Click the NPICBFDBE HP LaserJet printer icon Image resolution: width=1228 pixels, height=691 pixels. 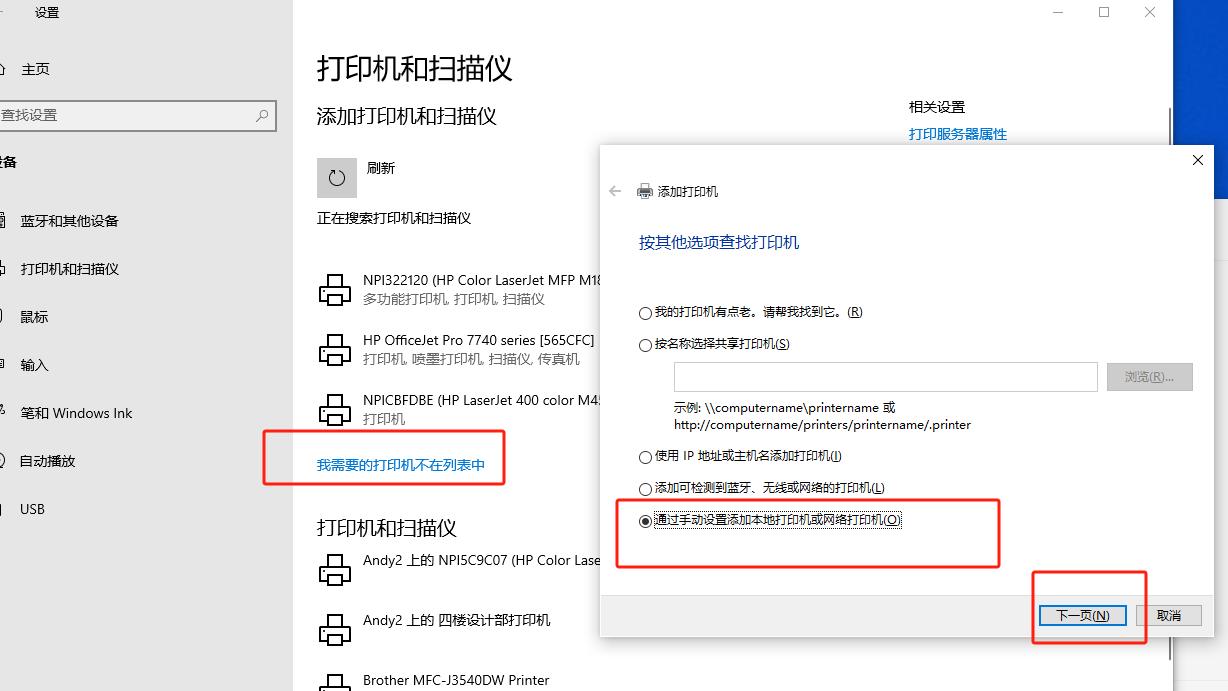(335, 408)
